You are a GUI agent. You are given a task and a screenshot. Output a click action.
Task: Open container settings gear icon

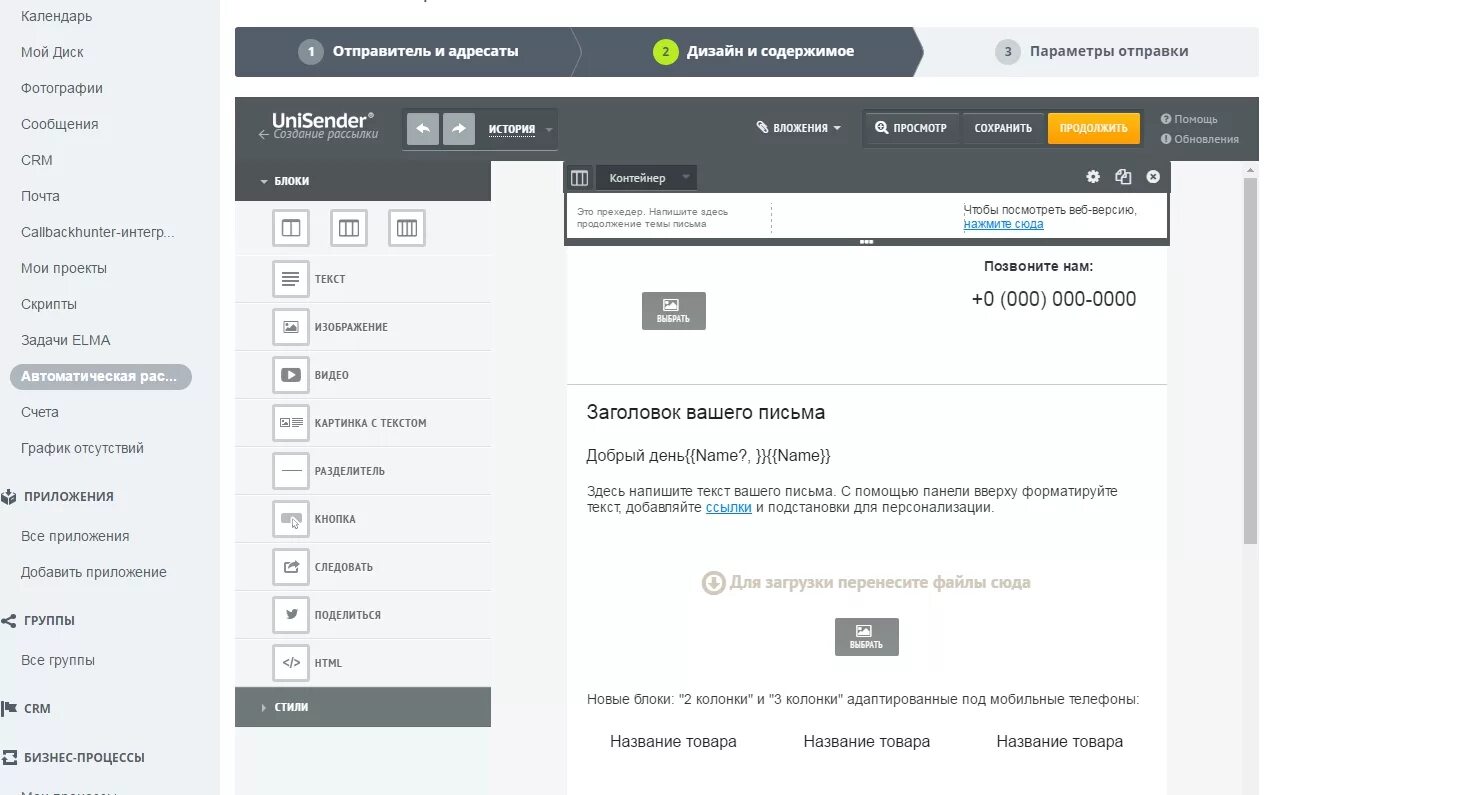click(x=1093, y=177)
